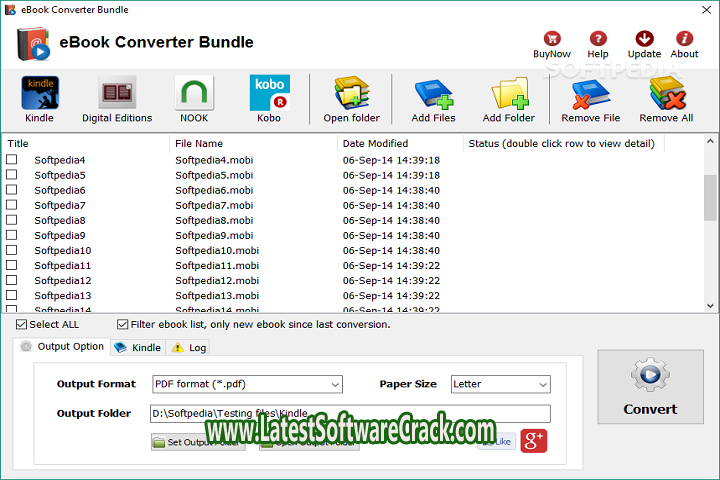This screenshot has width=720, height=480.
Task: Click the Add Files book icon
Action: click(433, 94)
